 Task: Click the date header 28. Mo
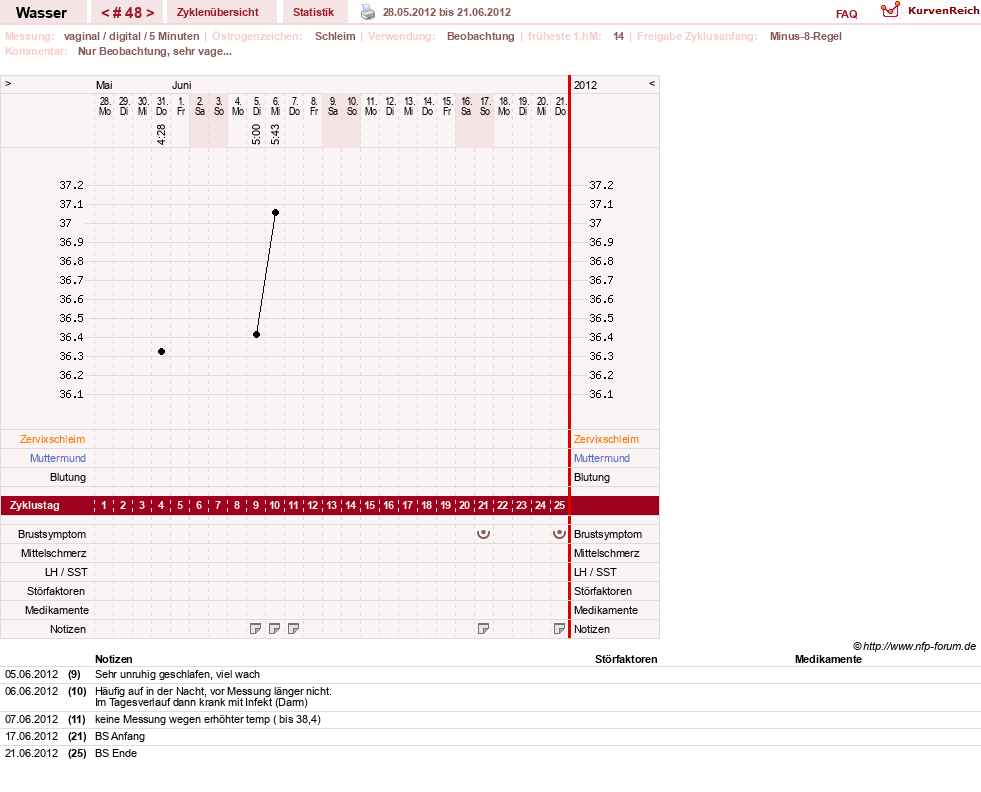click(x=105, y=106)
